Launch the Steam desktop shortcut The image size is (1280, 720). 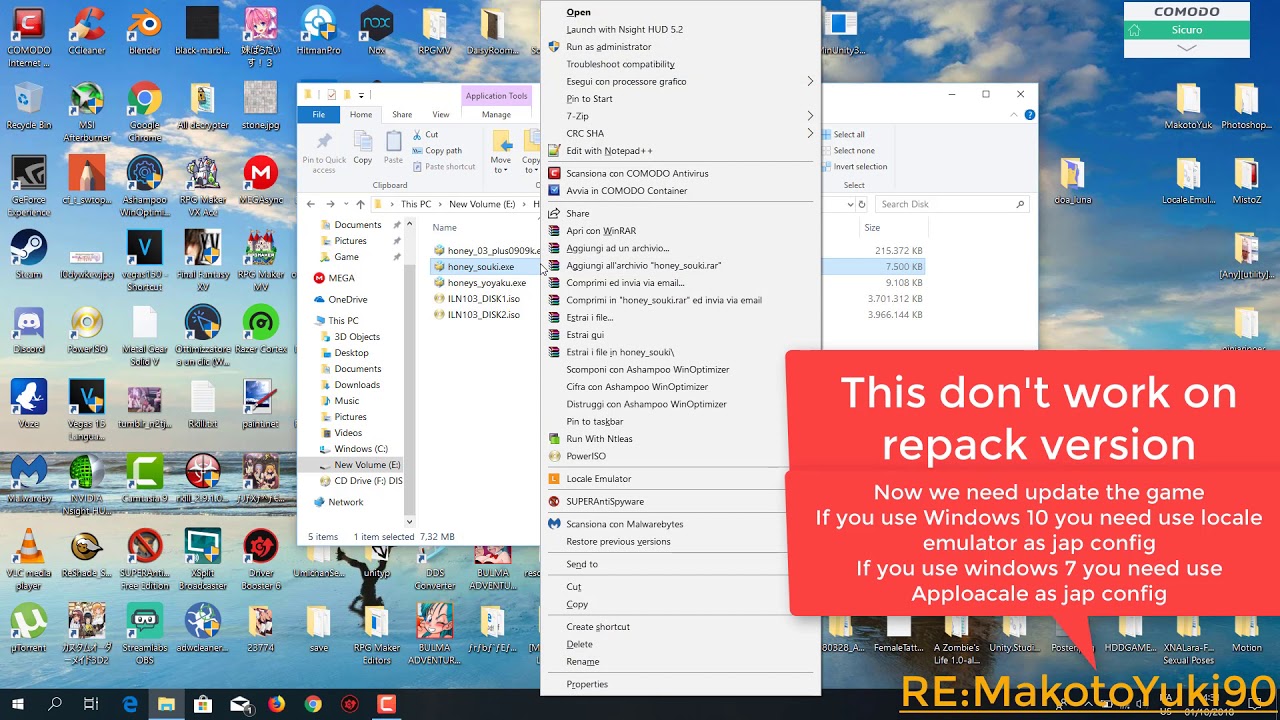point(28,254)
